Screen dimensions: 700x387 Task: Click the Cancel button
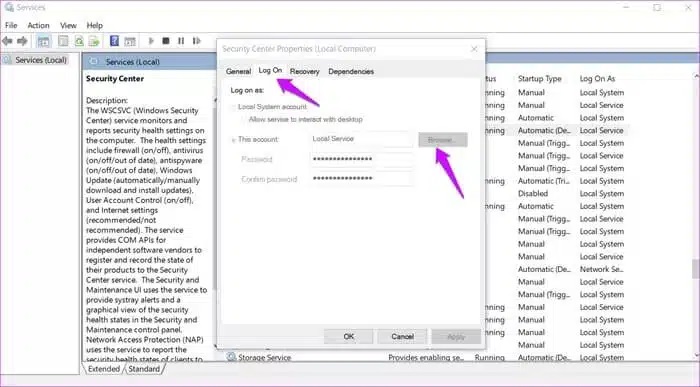click(402, 337)
